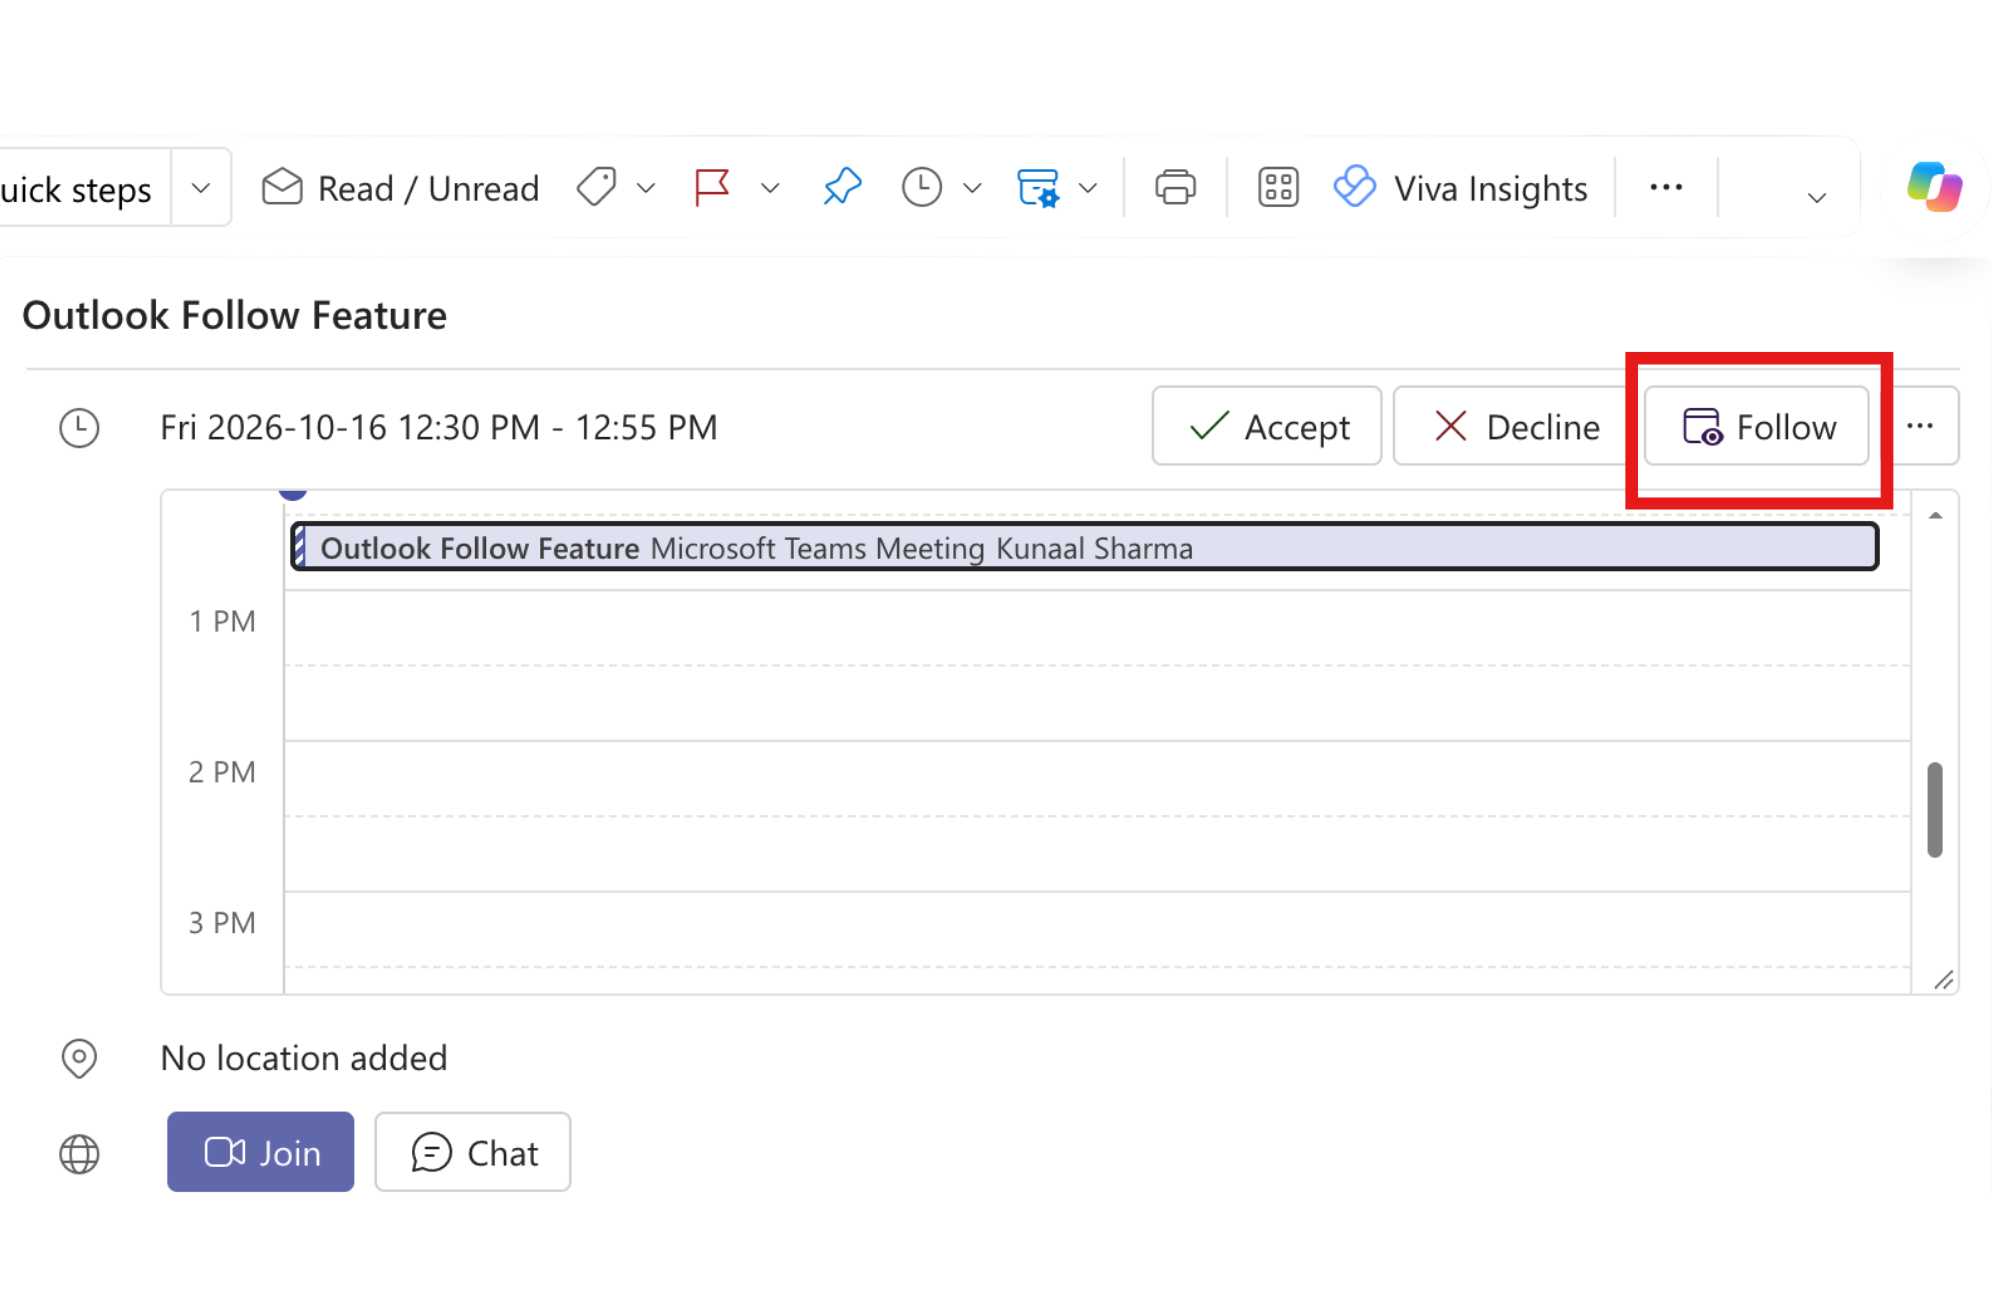
Task: Click the Quick steps button
Action: 84,188
